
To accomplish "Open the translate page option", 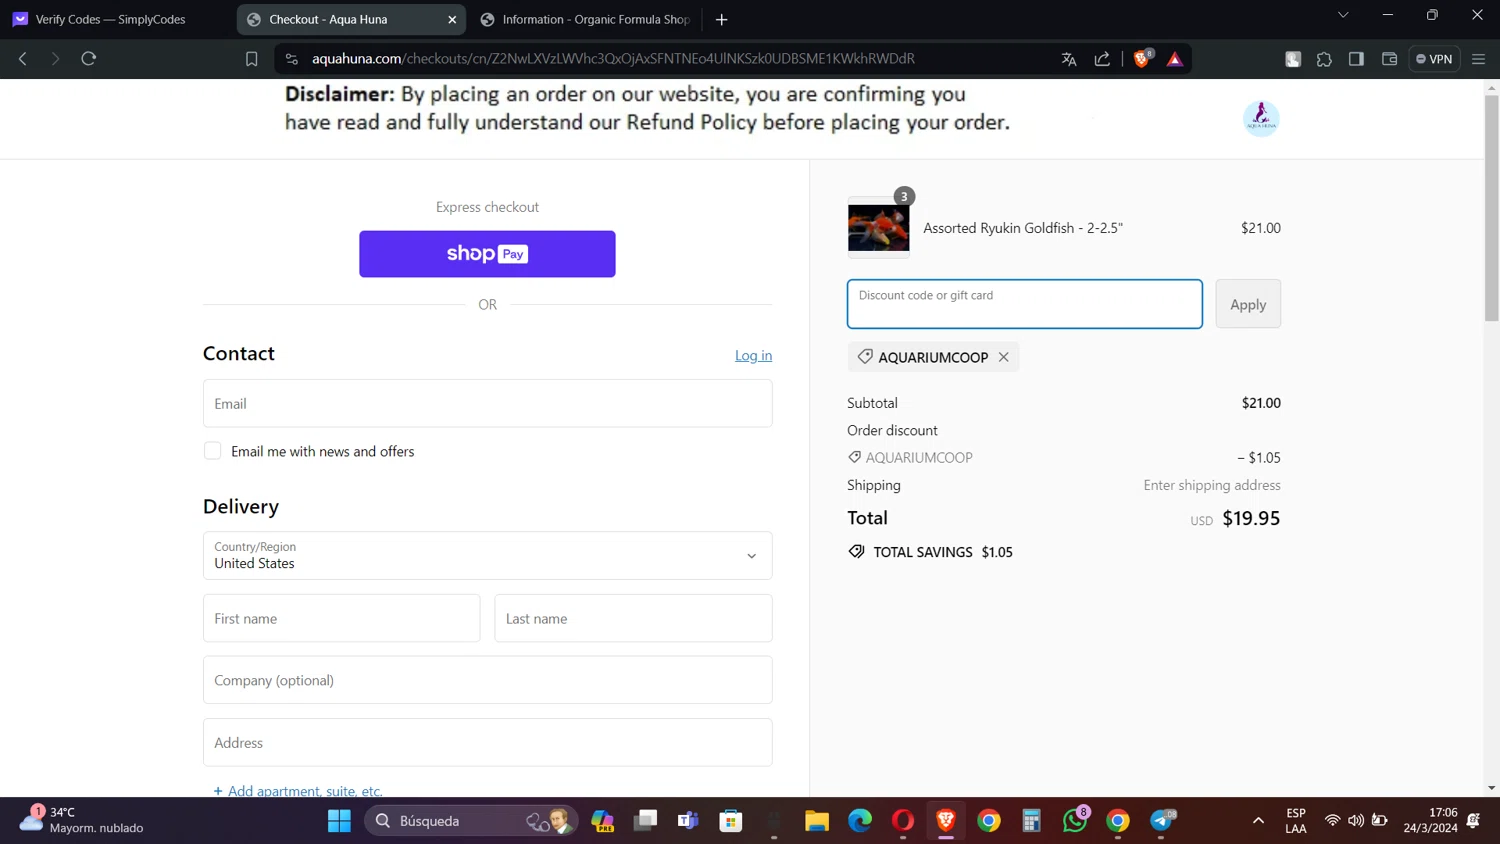I will [1069, 59].
